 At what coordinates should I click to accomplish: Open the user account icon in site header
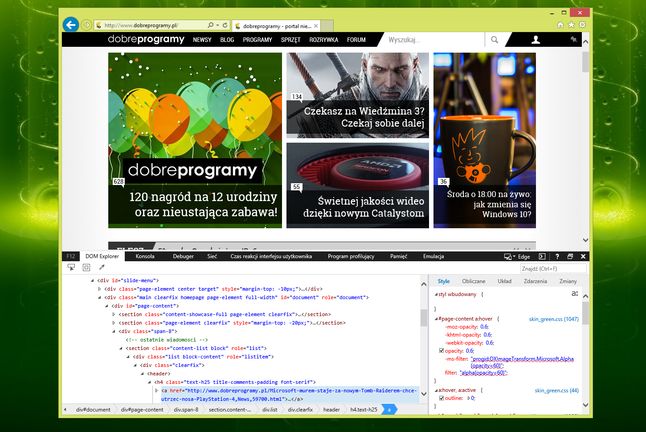pyautogui.click(x=536, y=40)
